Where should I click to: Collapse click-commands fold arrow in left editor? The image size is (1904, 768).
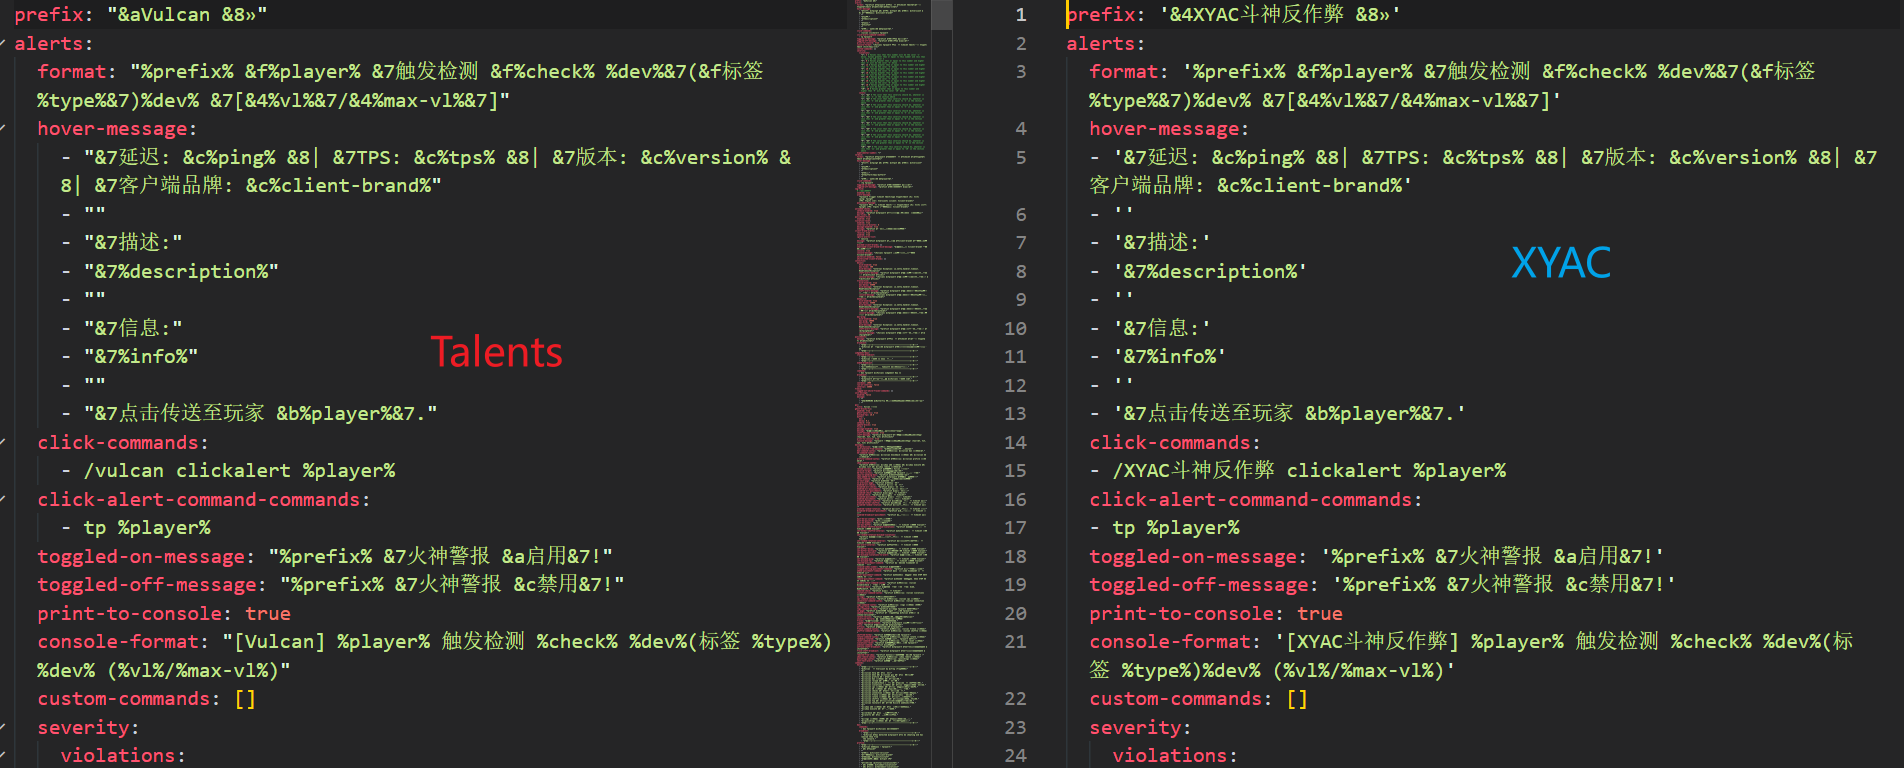(x=4, y=442)
